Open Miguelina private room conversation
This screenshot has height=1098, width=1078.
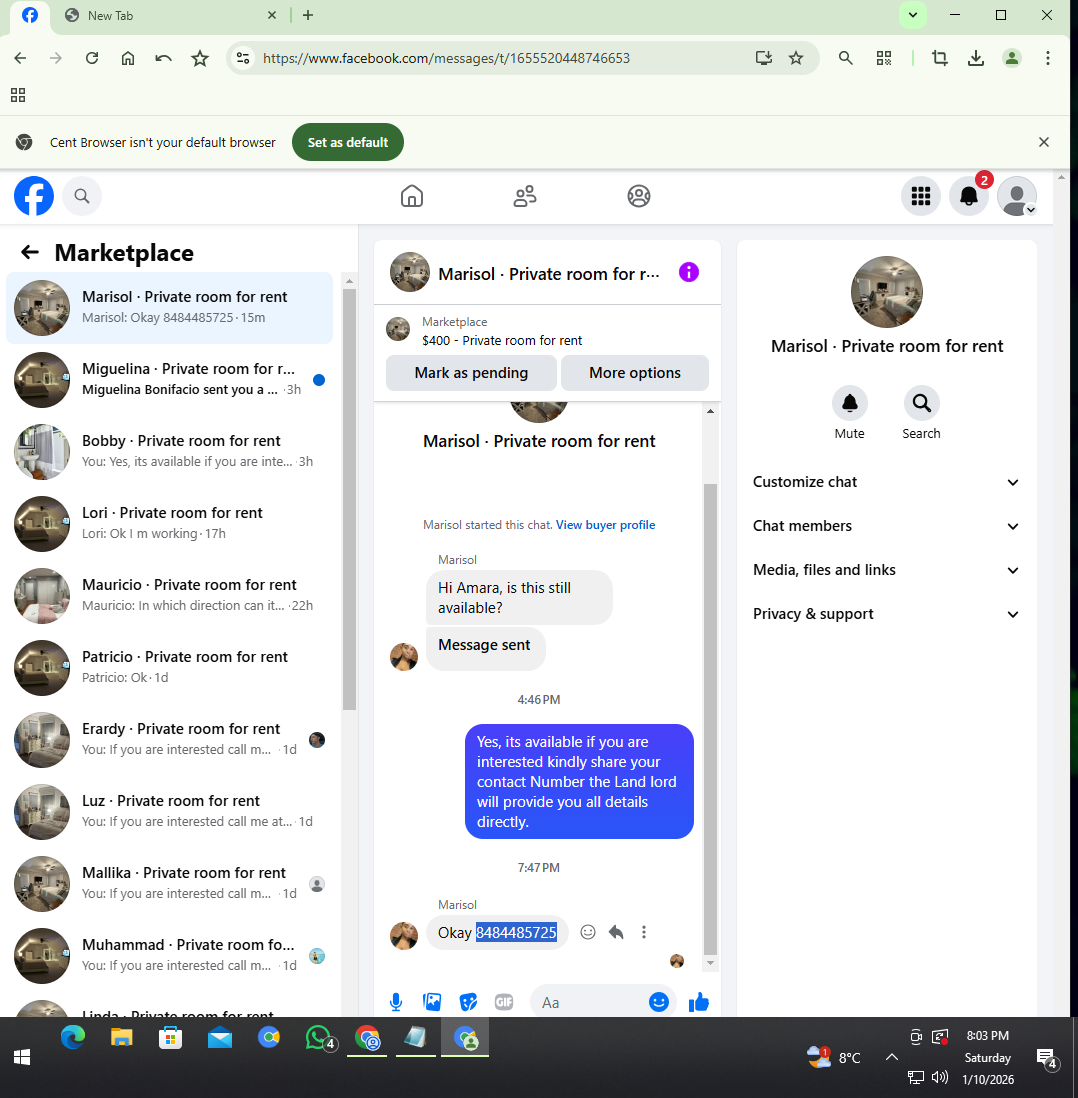[x=169, y=380]
